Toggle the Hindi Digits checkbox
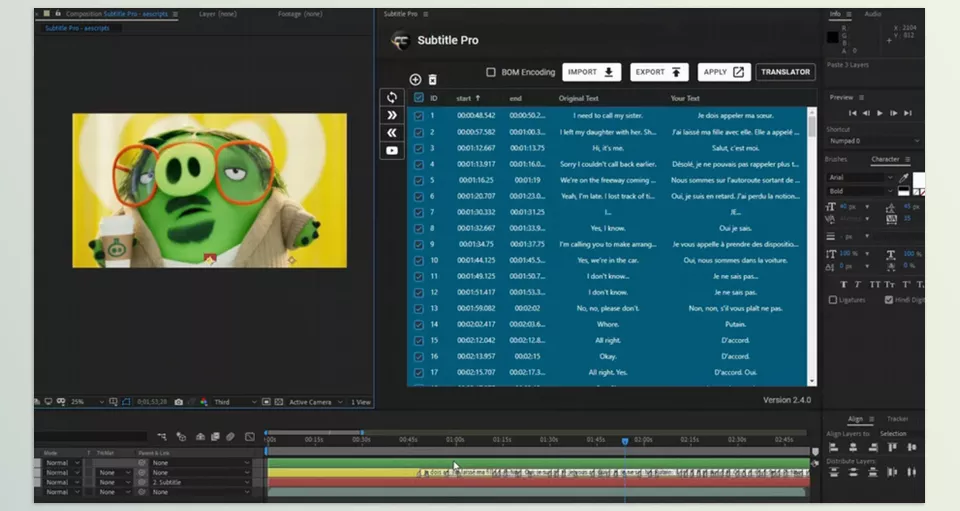The width and height of the screenshot is (960, 511). (888, 300)
